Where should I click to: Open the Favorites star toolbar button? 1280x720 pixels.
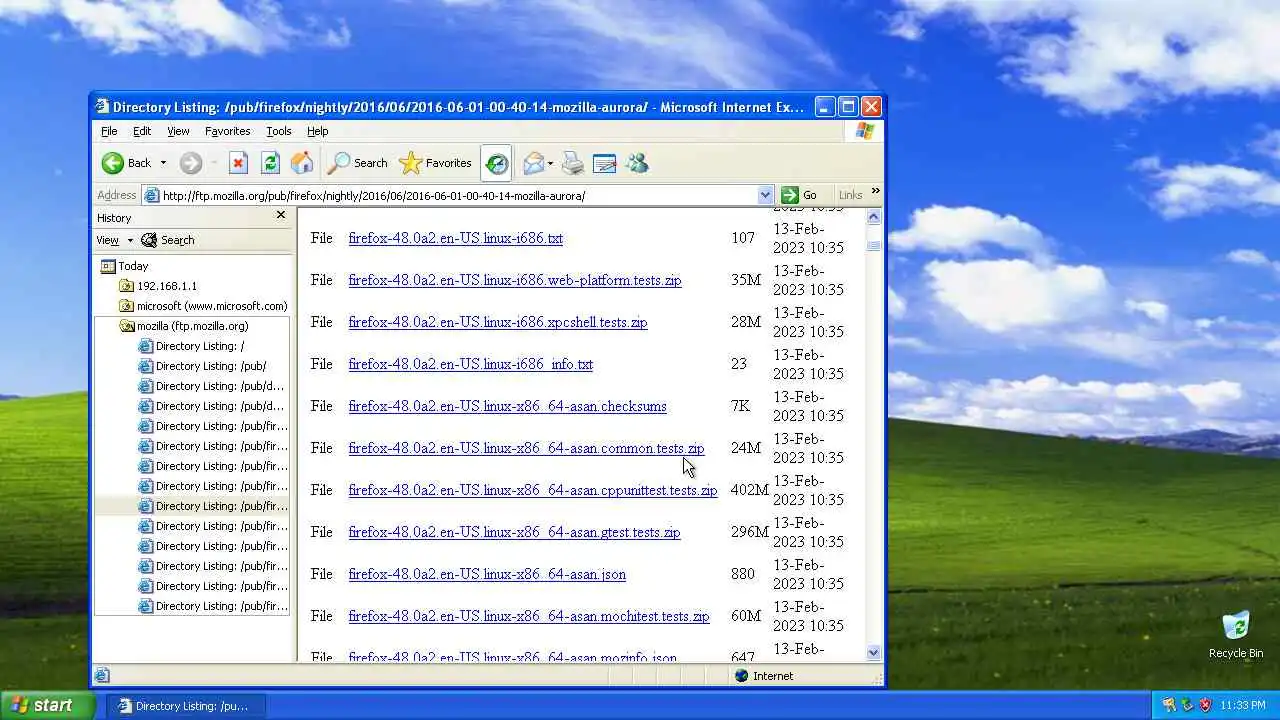435,163
